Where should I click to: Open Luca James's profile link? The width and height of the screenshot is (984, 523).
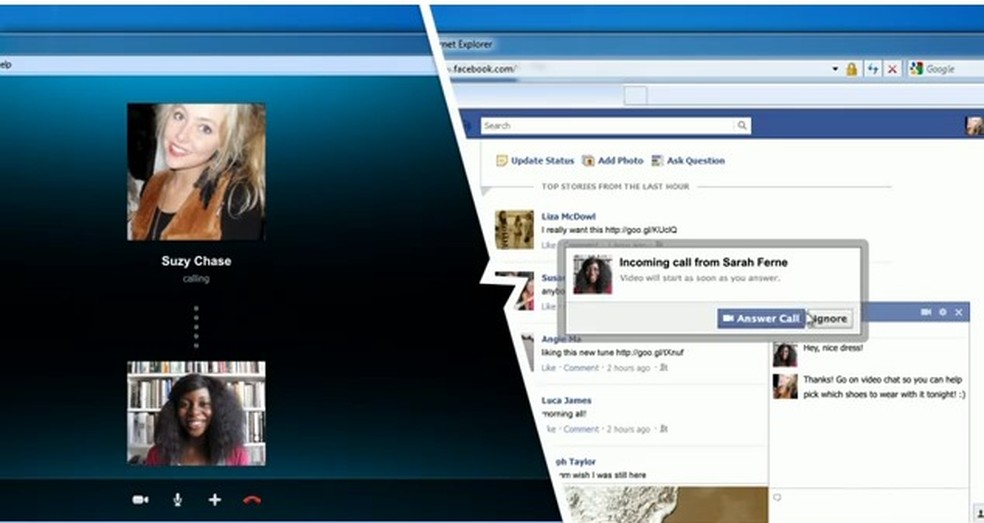(x=567, y=400)
